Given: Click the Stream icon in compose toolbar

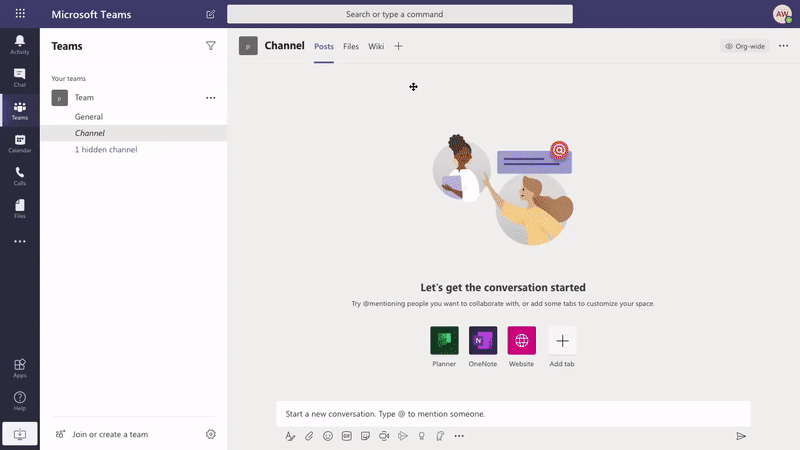Looking at the screenshot, I should 403,436.
